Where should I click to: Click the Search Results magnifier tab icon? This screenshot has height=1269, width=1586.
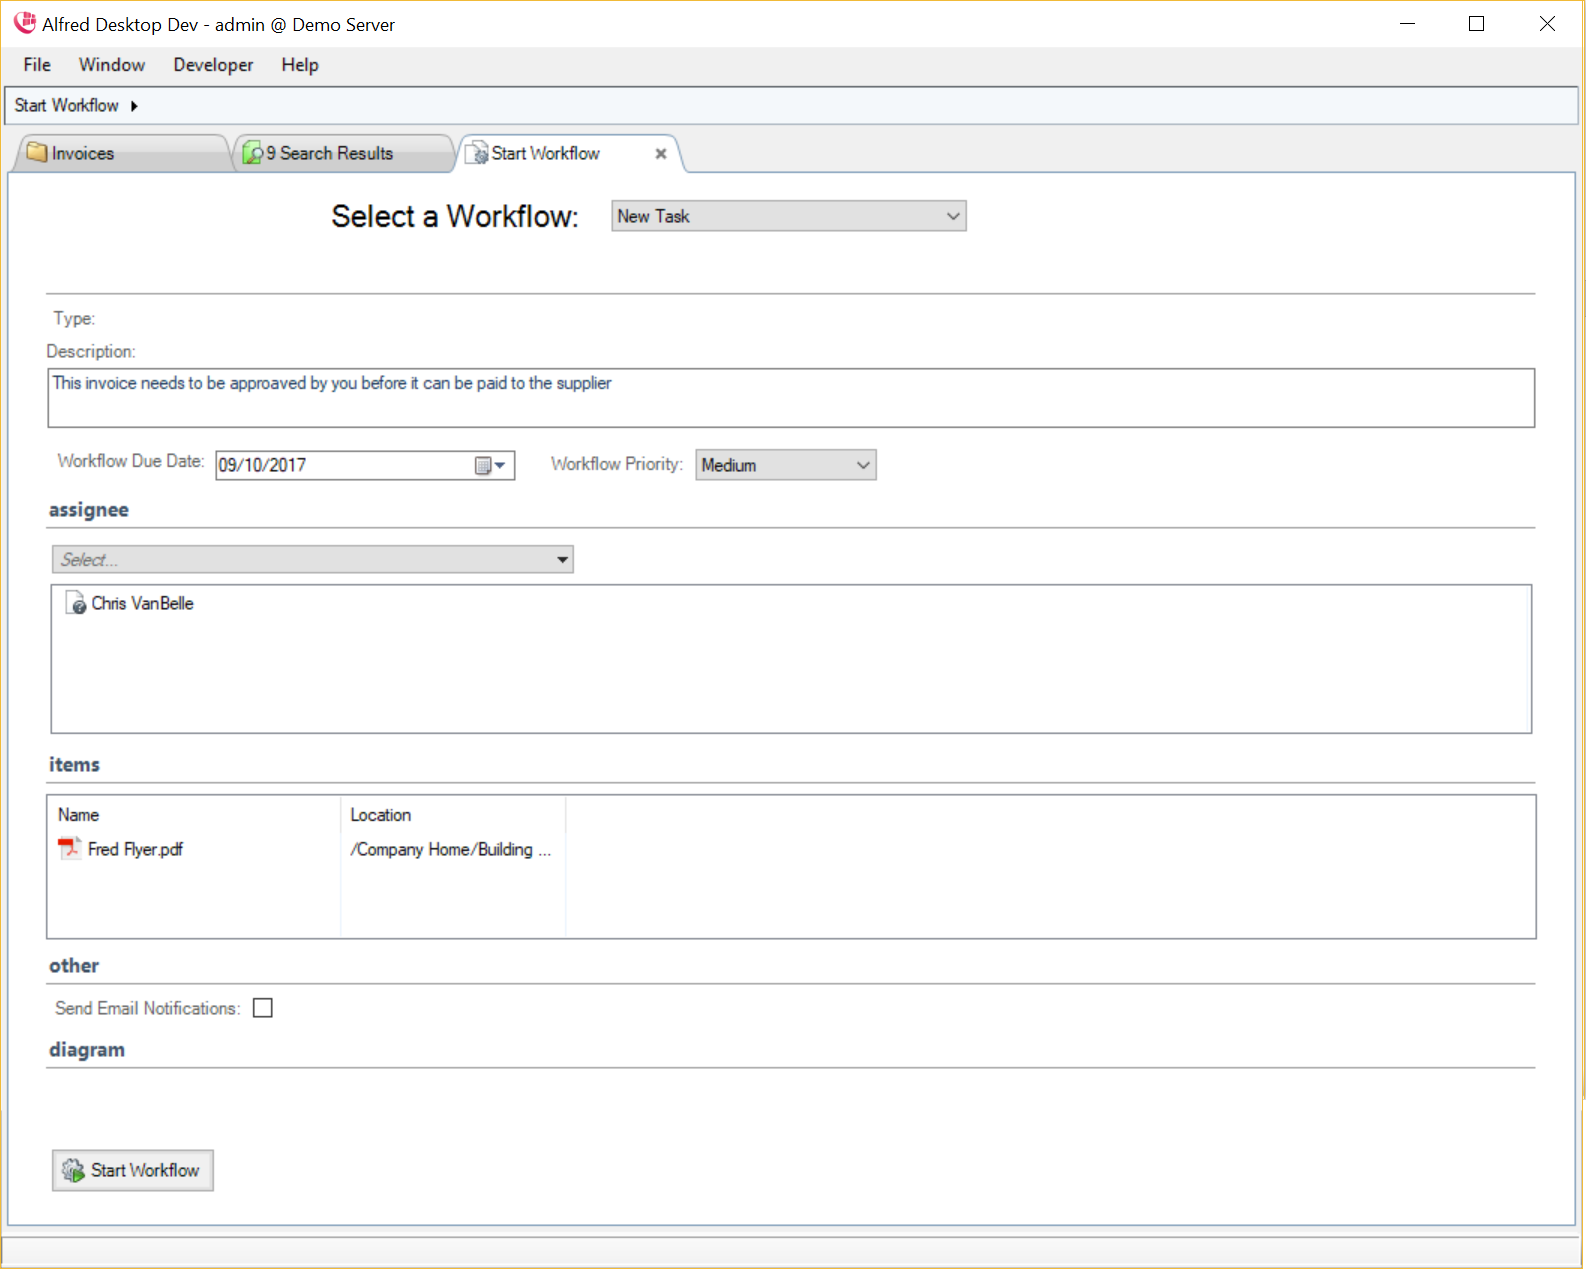point(253,153)
